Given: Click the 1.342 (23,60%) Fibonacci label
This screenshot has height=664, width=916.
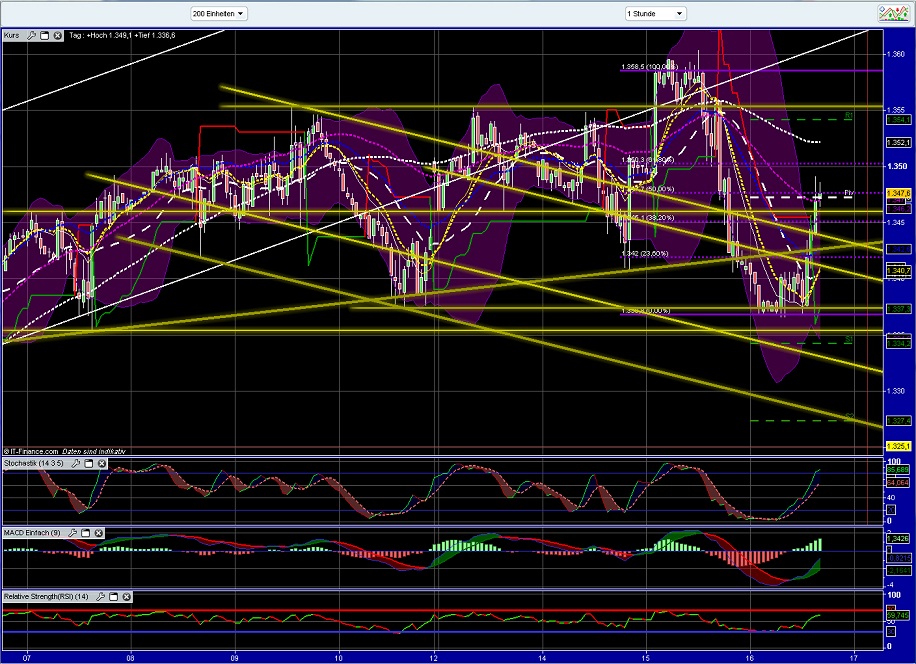Looking at the screenshot, I should [x=645, y=253].
